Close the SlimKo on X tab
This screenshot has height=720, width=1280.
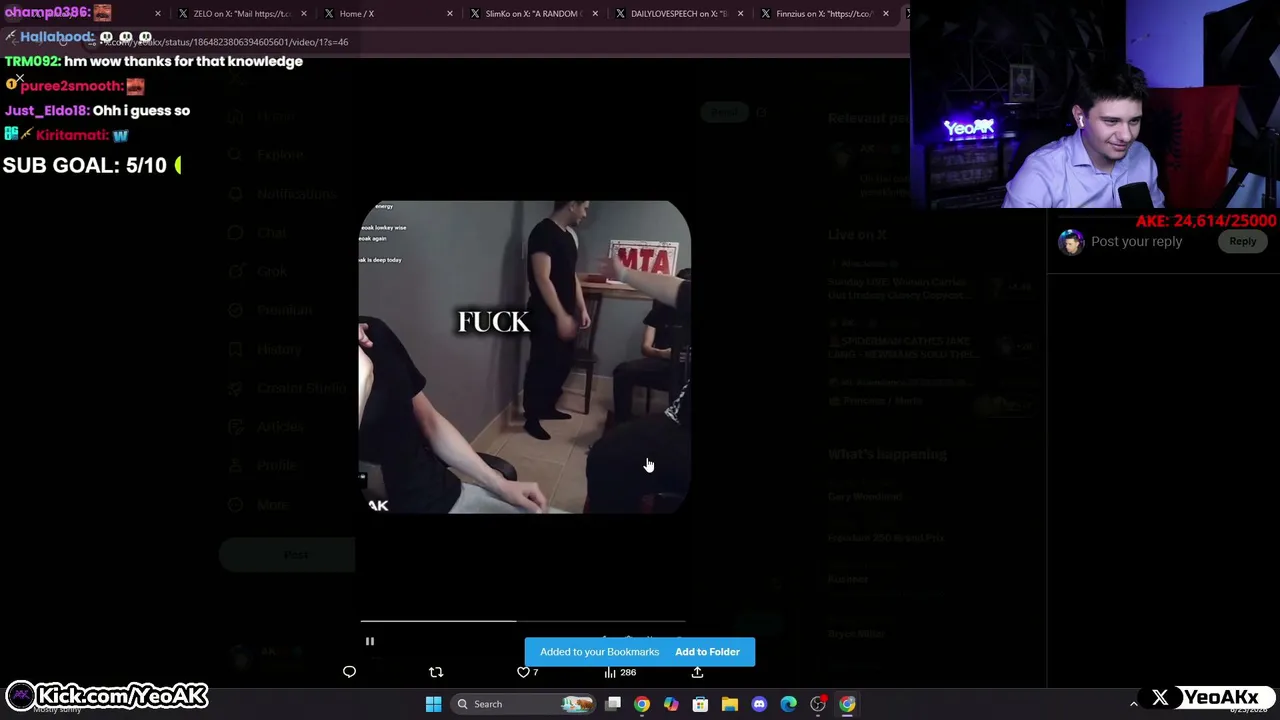click(595, 14)
